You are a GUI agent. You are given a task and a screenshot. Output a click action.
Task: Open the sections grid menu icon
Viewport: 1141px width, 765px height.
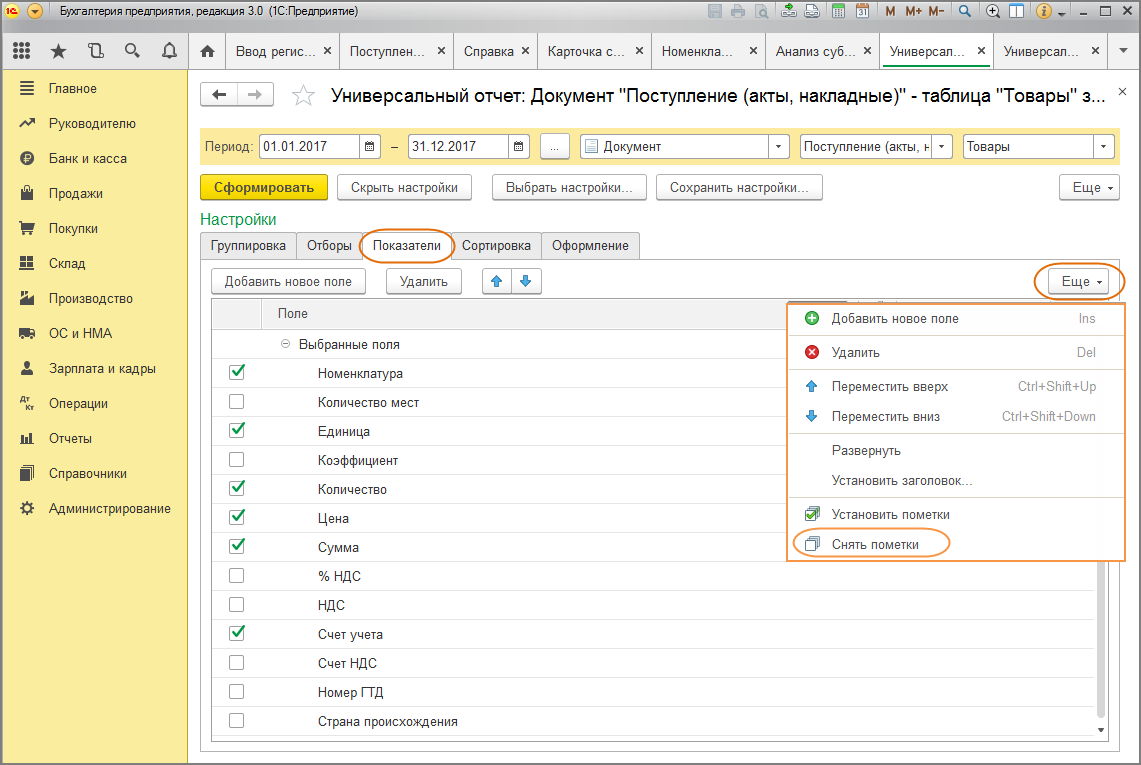[x=22, y=51]
